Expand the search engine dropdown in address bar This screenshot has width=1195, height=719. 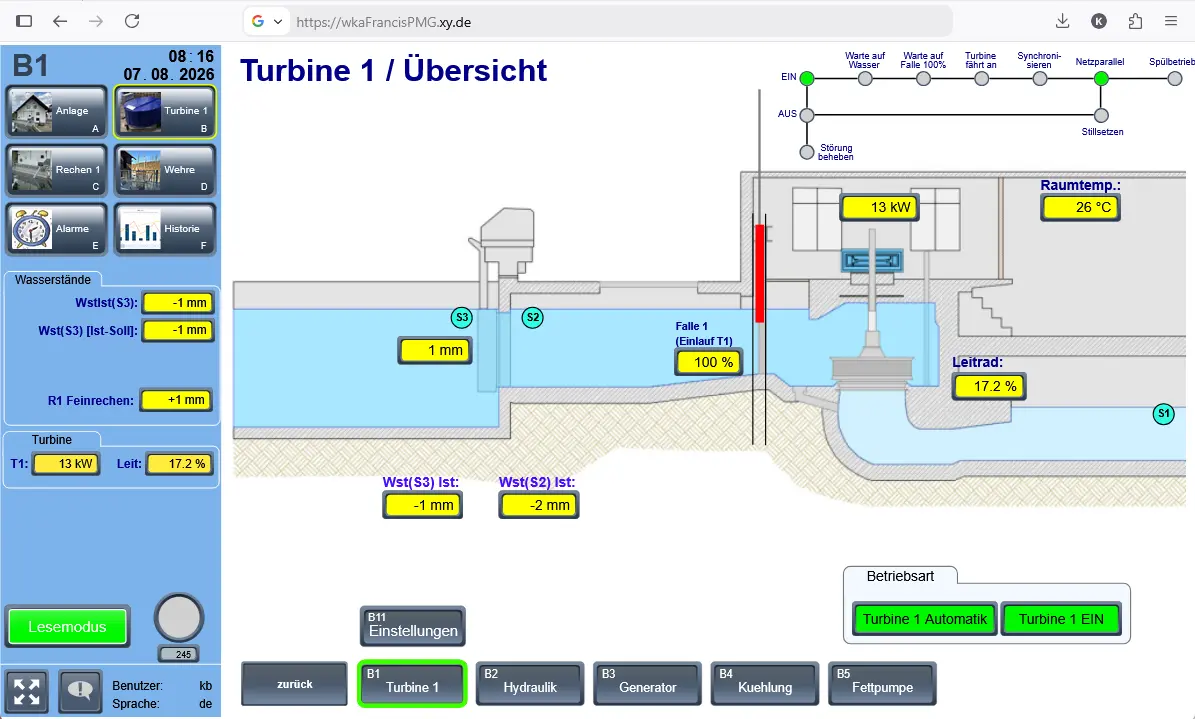tap(278, 21)
